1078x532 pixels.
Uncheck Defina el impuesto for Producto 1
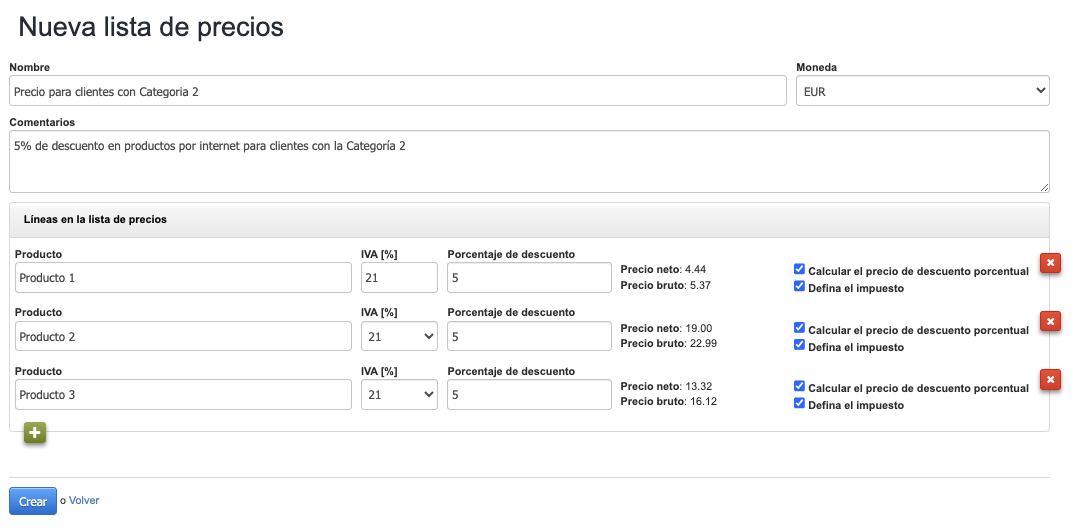pyautogui.click(x=799, y=287)
